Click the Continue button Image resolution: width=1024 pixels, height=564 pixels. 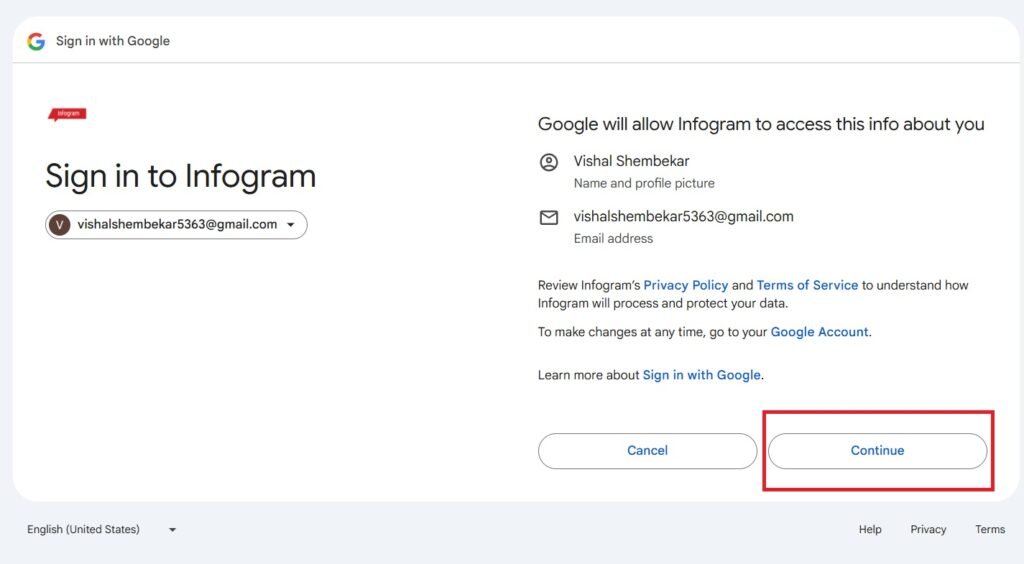tap(877, 450)
